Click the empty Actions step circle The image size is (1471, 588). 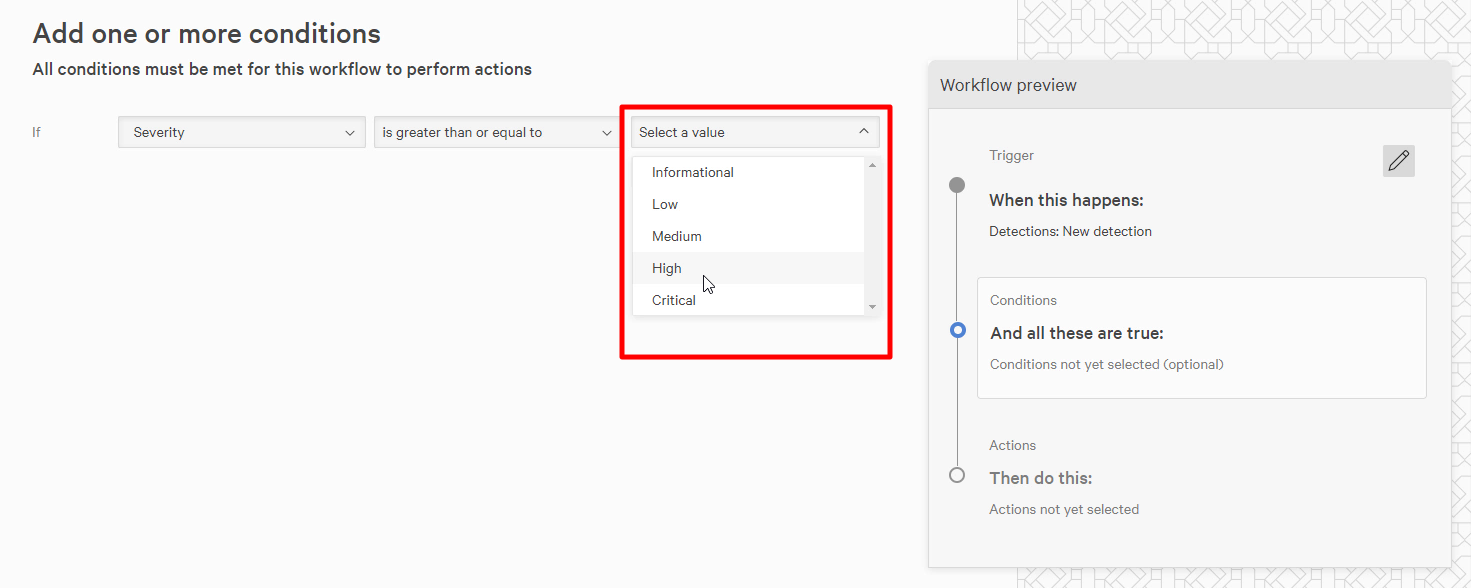click(957, 475)
